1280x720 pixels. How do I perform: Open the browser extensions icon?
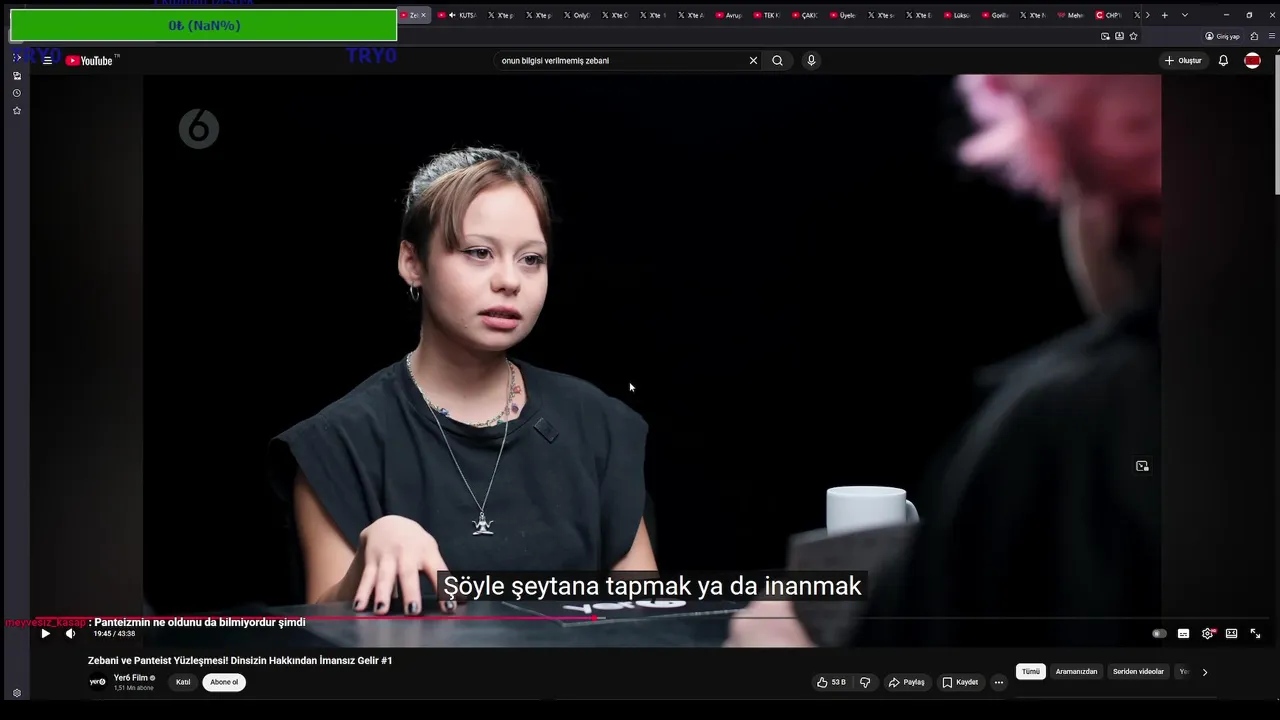pos(1254,36)
